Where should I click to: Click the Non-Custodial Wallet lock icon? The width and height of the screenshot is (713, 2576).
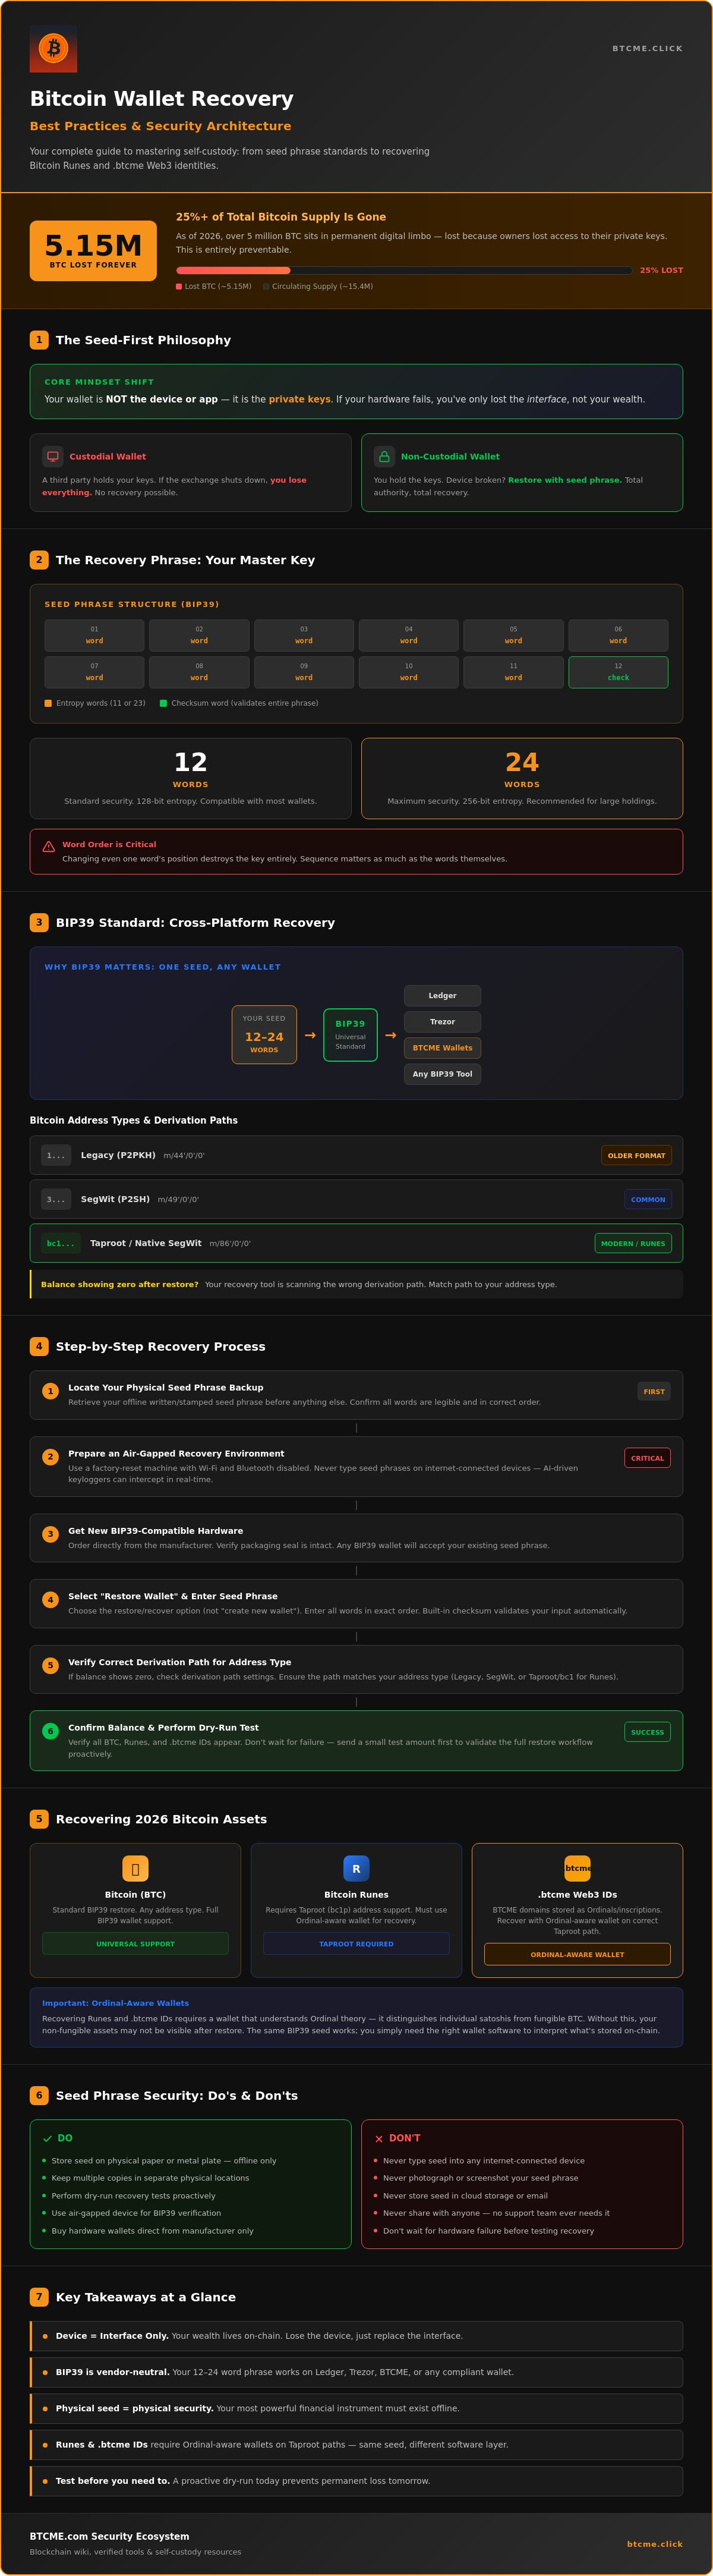point(384,456)
